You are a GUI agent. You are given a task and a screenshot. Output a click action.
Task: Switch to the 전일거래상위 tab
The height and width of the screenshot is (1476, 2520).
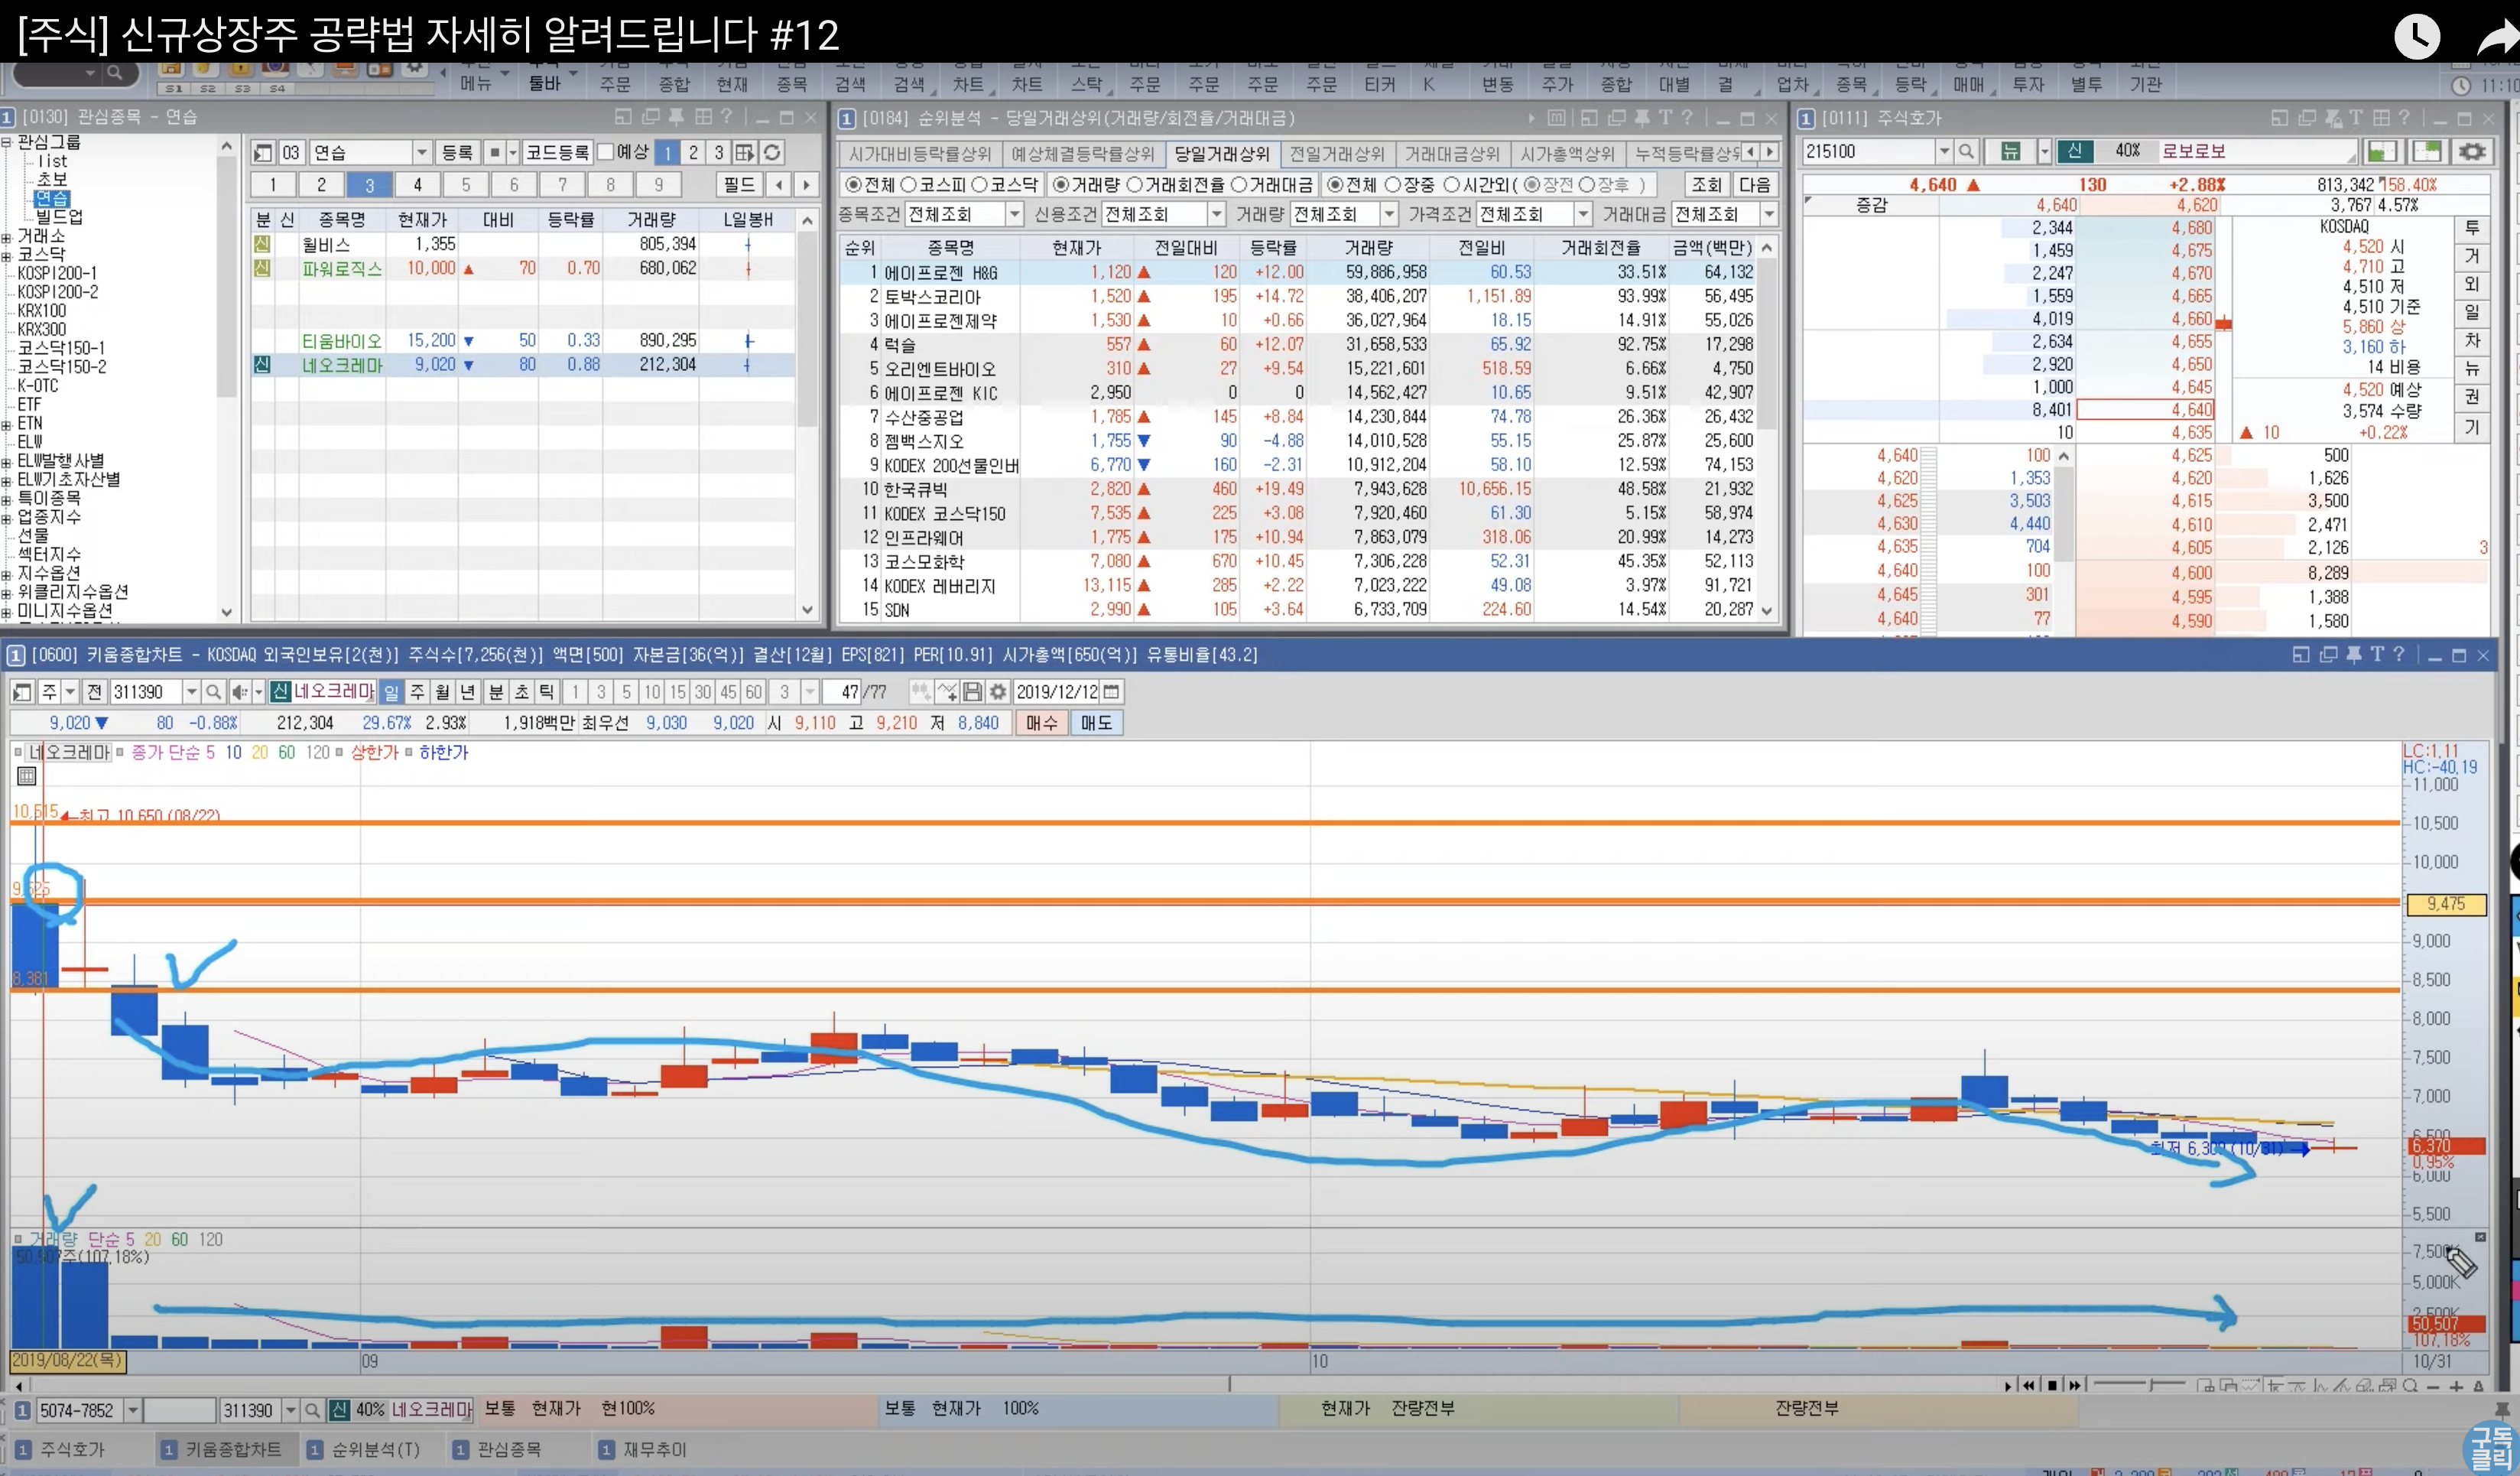point(1337,154)
